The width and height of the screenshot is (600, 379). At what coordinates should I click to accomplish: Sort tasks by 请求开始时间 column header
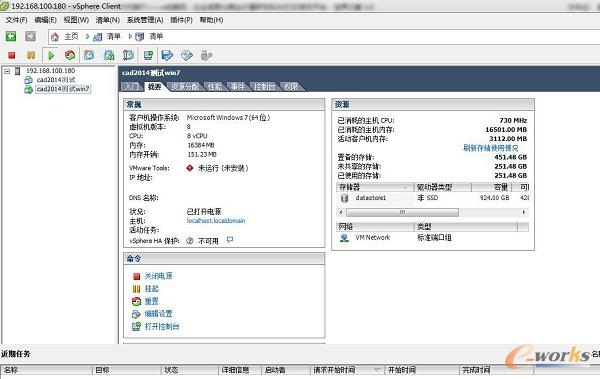347,370
